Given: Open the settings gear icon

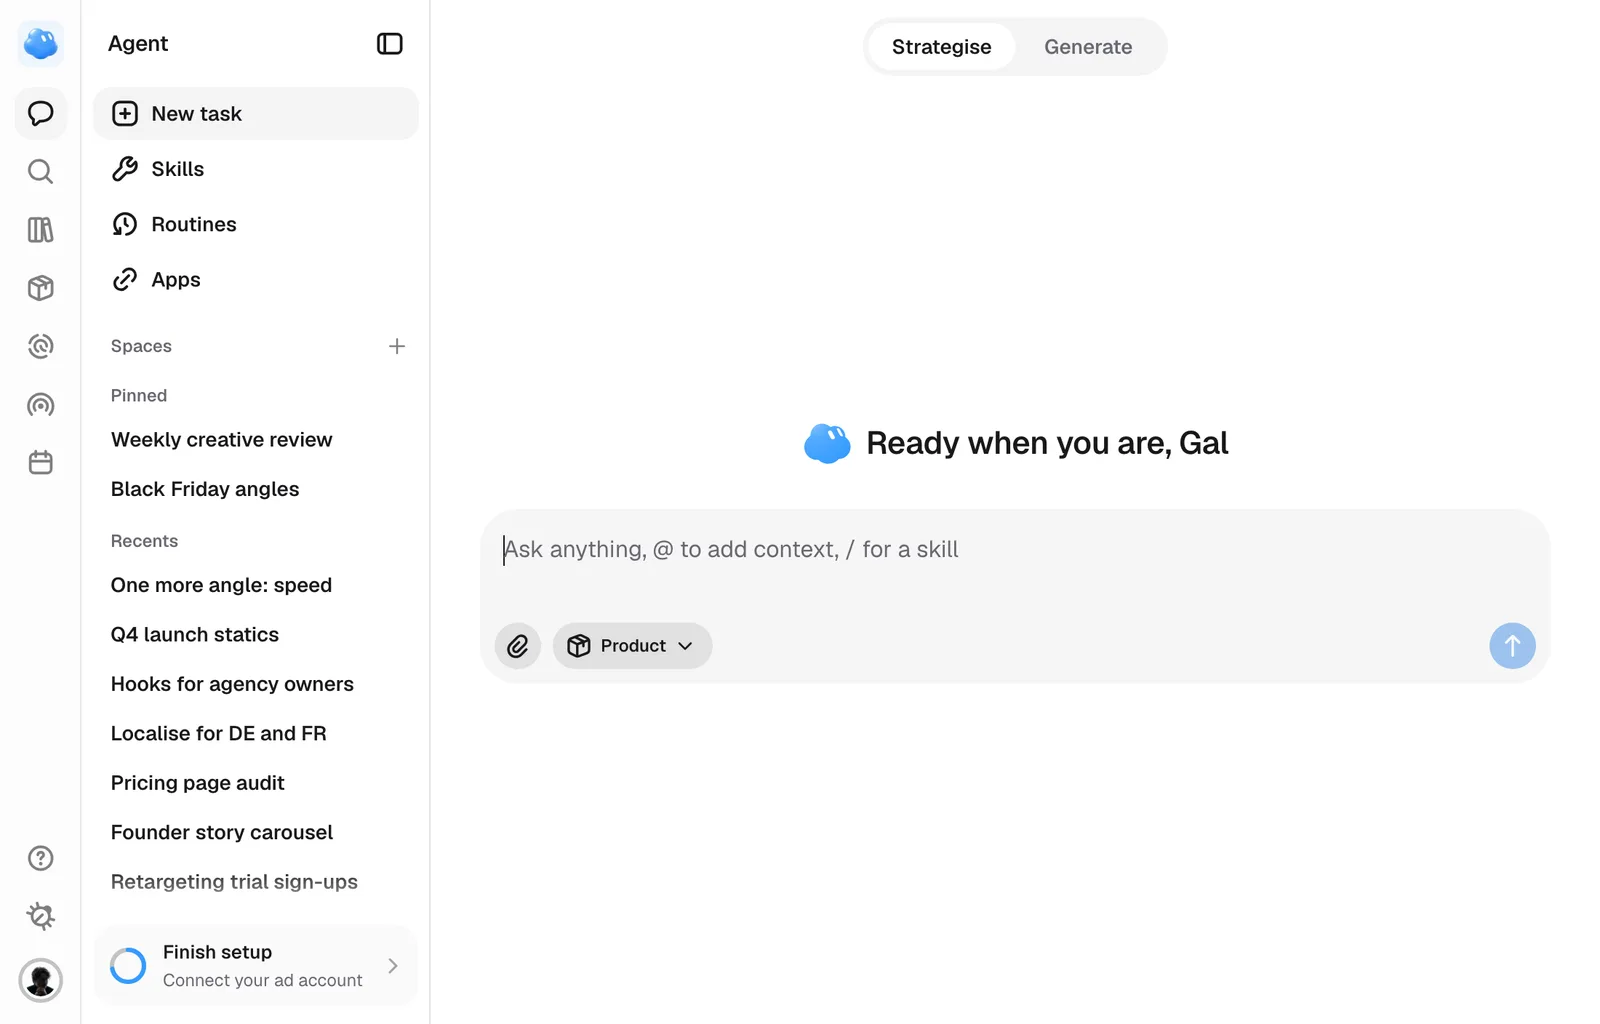Looking at the screenshot, I should pyautogui.click(x=41, y=916).
